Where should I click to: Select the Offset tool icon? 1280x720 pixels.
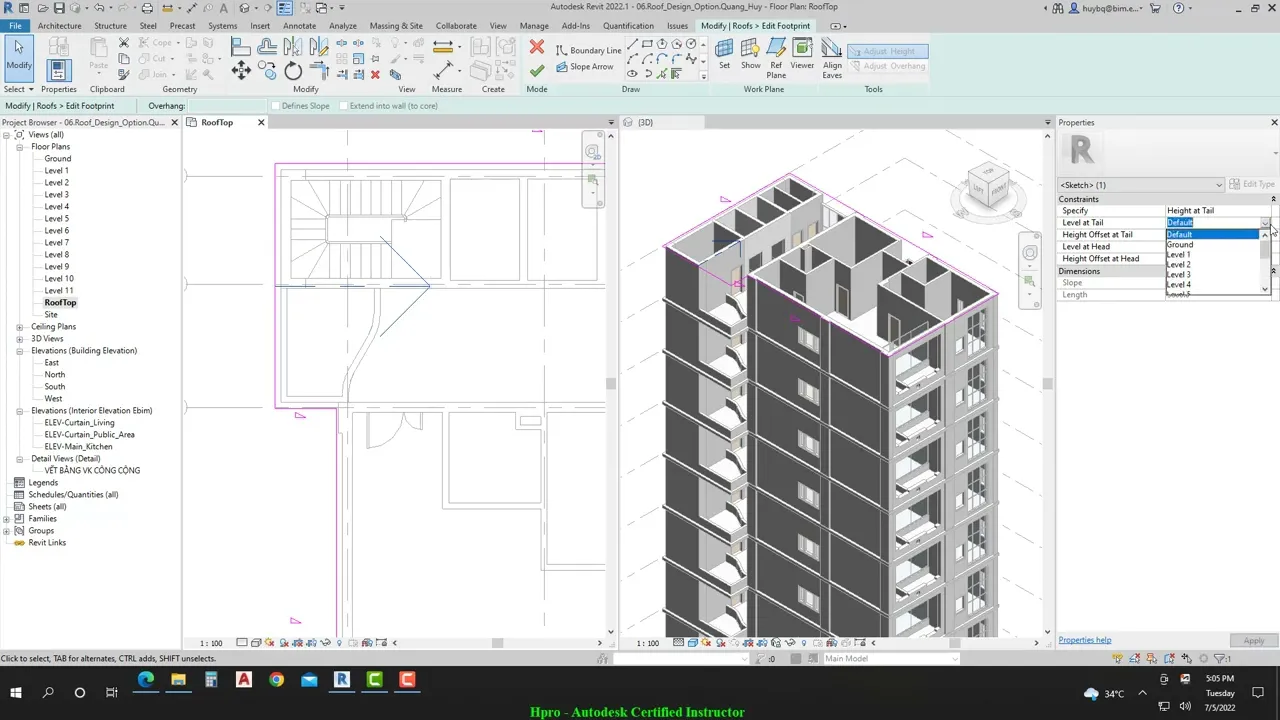pyautogui.click(x=267, y=47)
